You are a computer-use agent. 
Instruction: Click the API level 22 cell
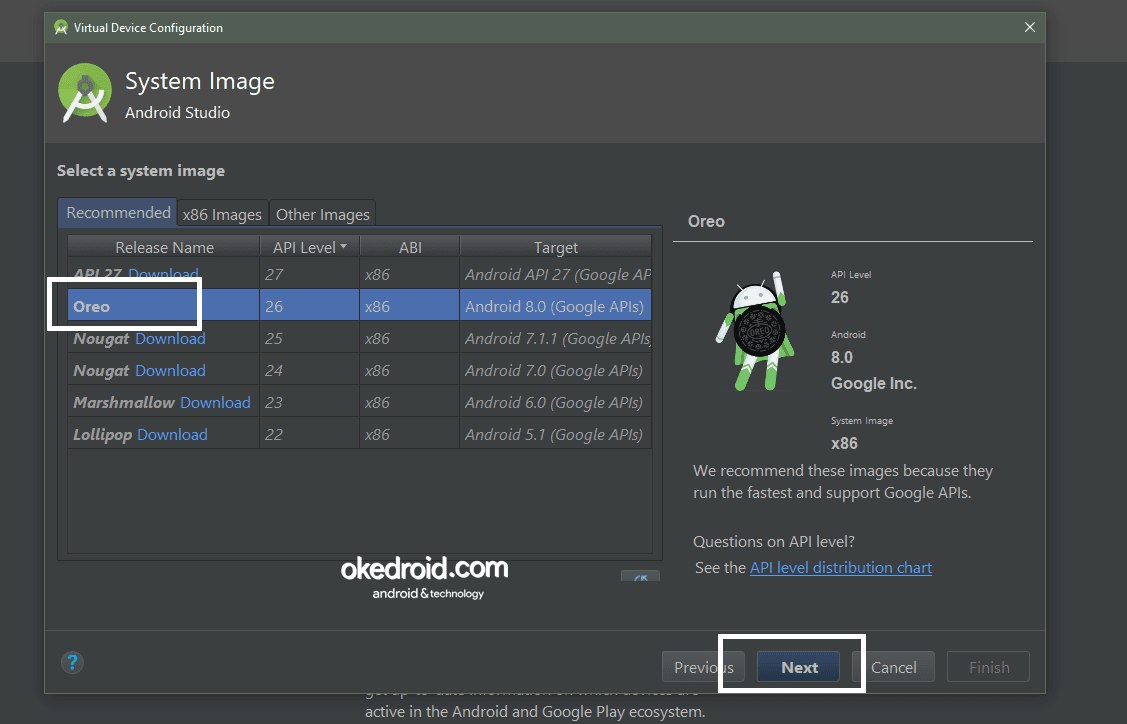point(309,434)
